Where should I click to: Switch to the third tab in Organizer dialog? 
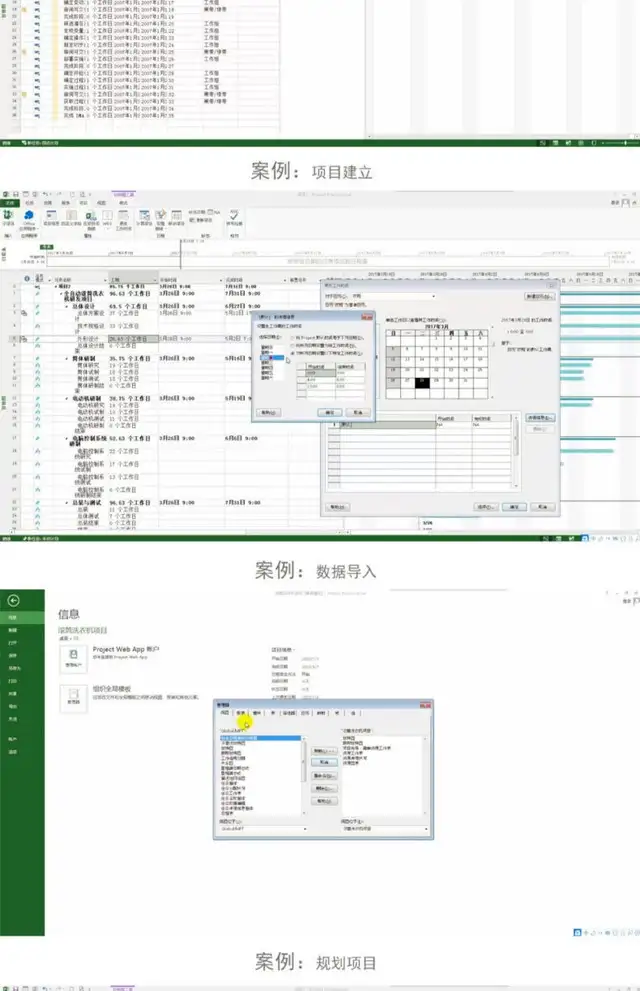tap(257, 712)
